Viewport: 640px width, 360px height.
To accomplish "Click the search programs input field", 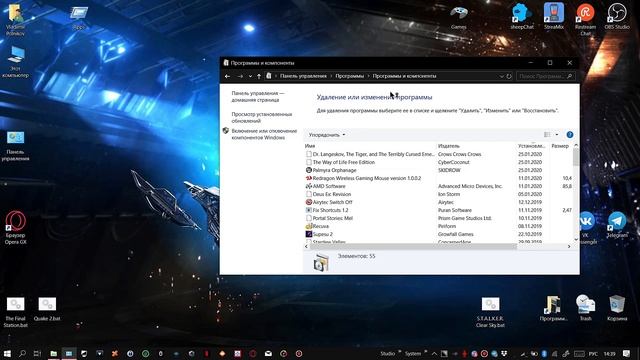I will click(545, 76).
